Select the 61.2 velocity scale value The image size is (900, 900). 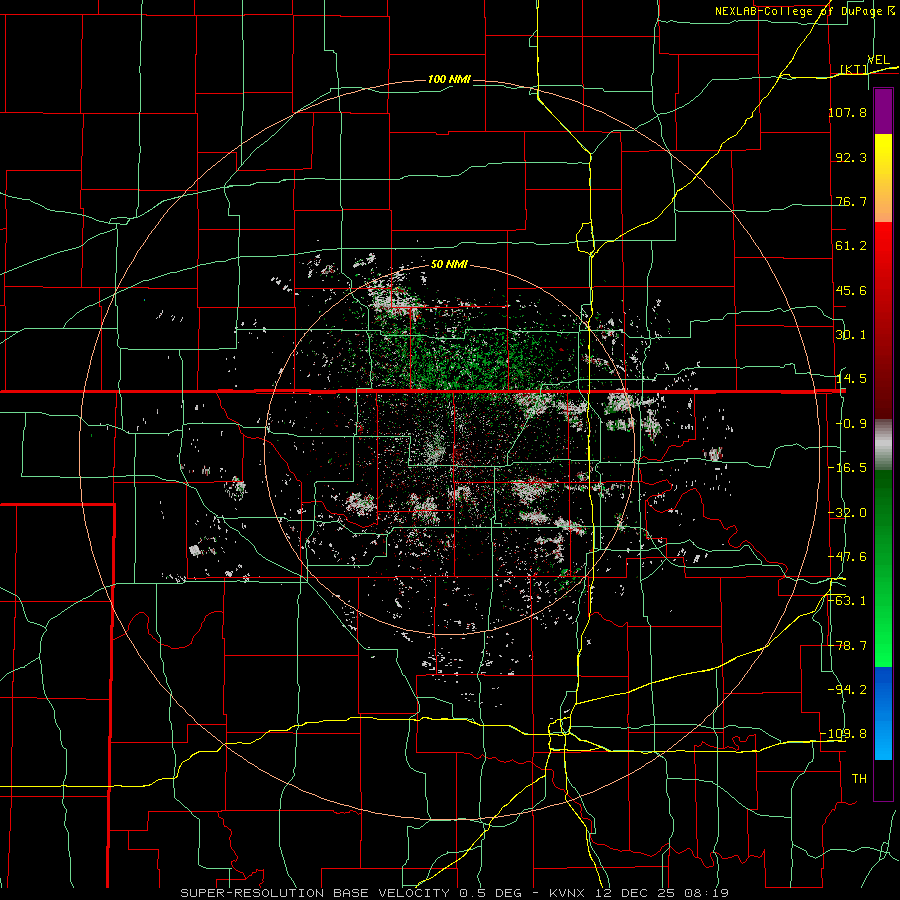pos(851,246)
